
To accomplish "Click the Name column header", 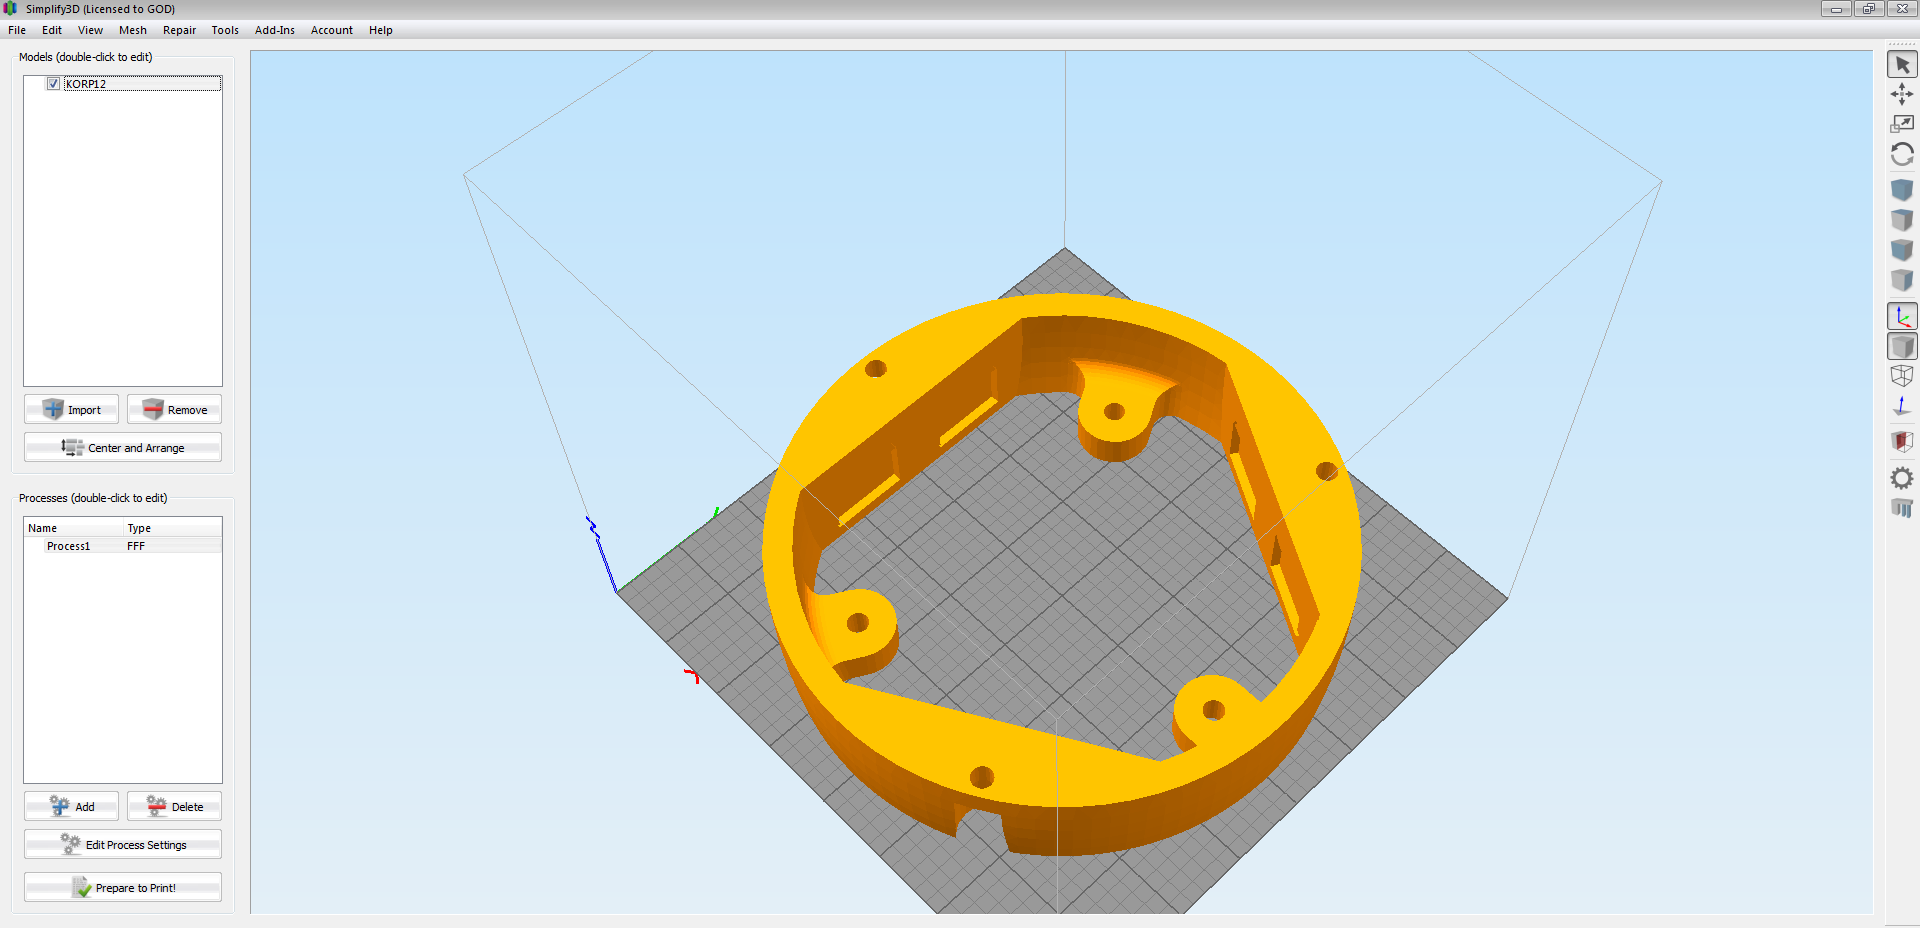I will 74,528.
